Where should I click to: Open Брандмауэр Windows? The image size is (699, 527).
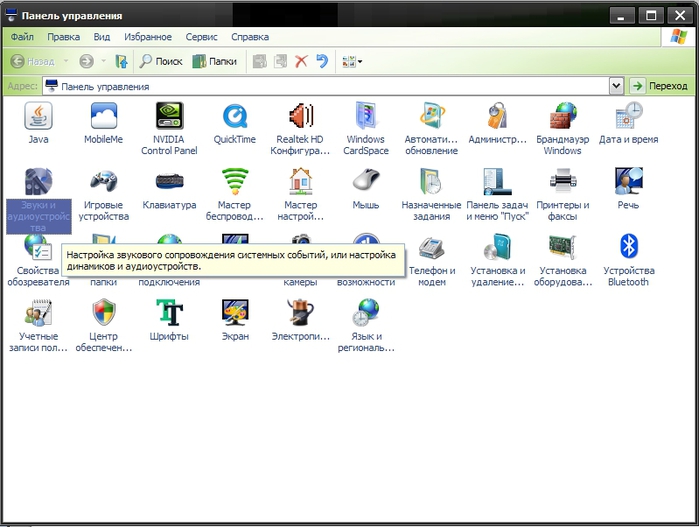point(563,128)
